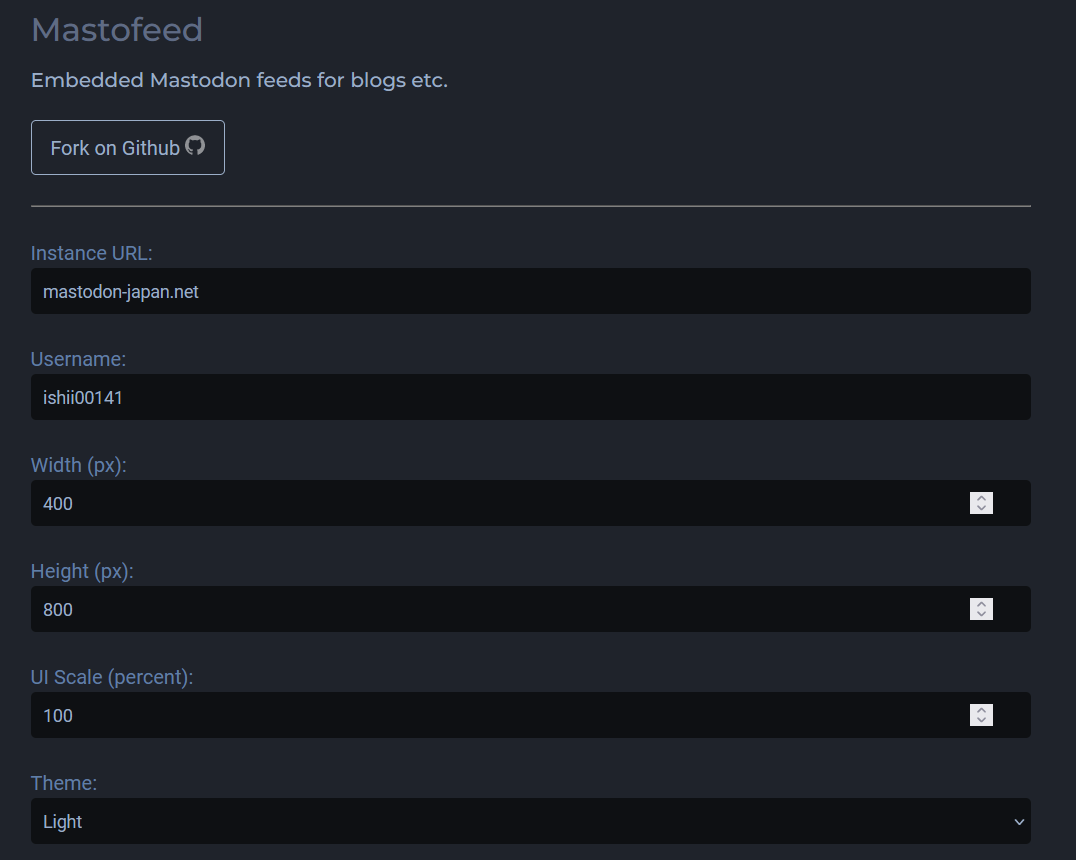Image resolution: width=1076 pixels, height=860 pixels.
Task: Open the Fork on Github button
Action: point(128,148)
